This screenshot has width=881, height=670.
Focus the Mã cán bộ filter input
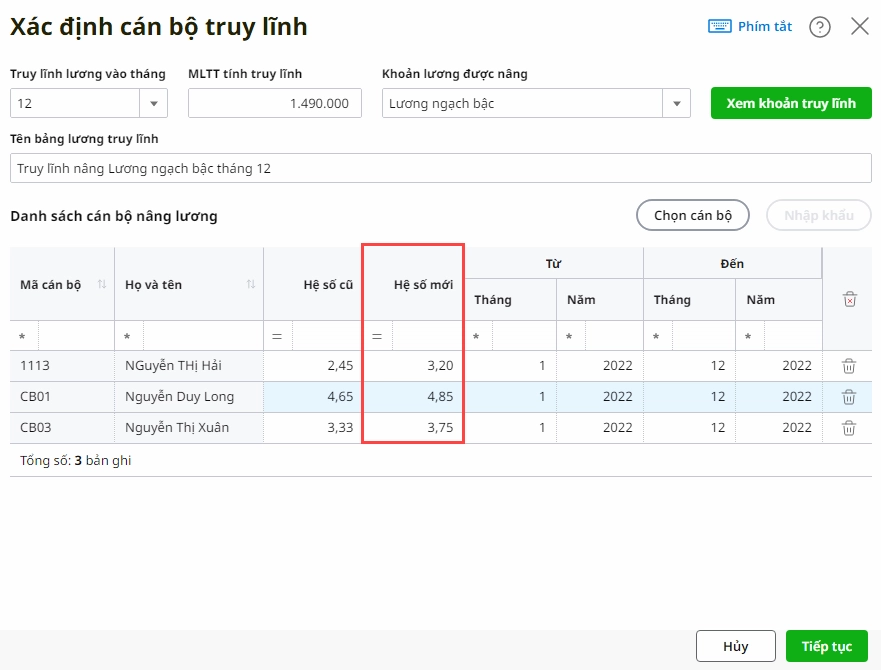[76, 336]
